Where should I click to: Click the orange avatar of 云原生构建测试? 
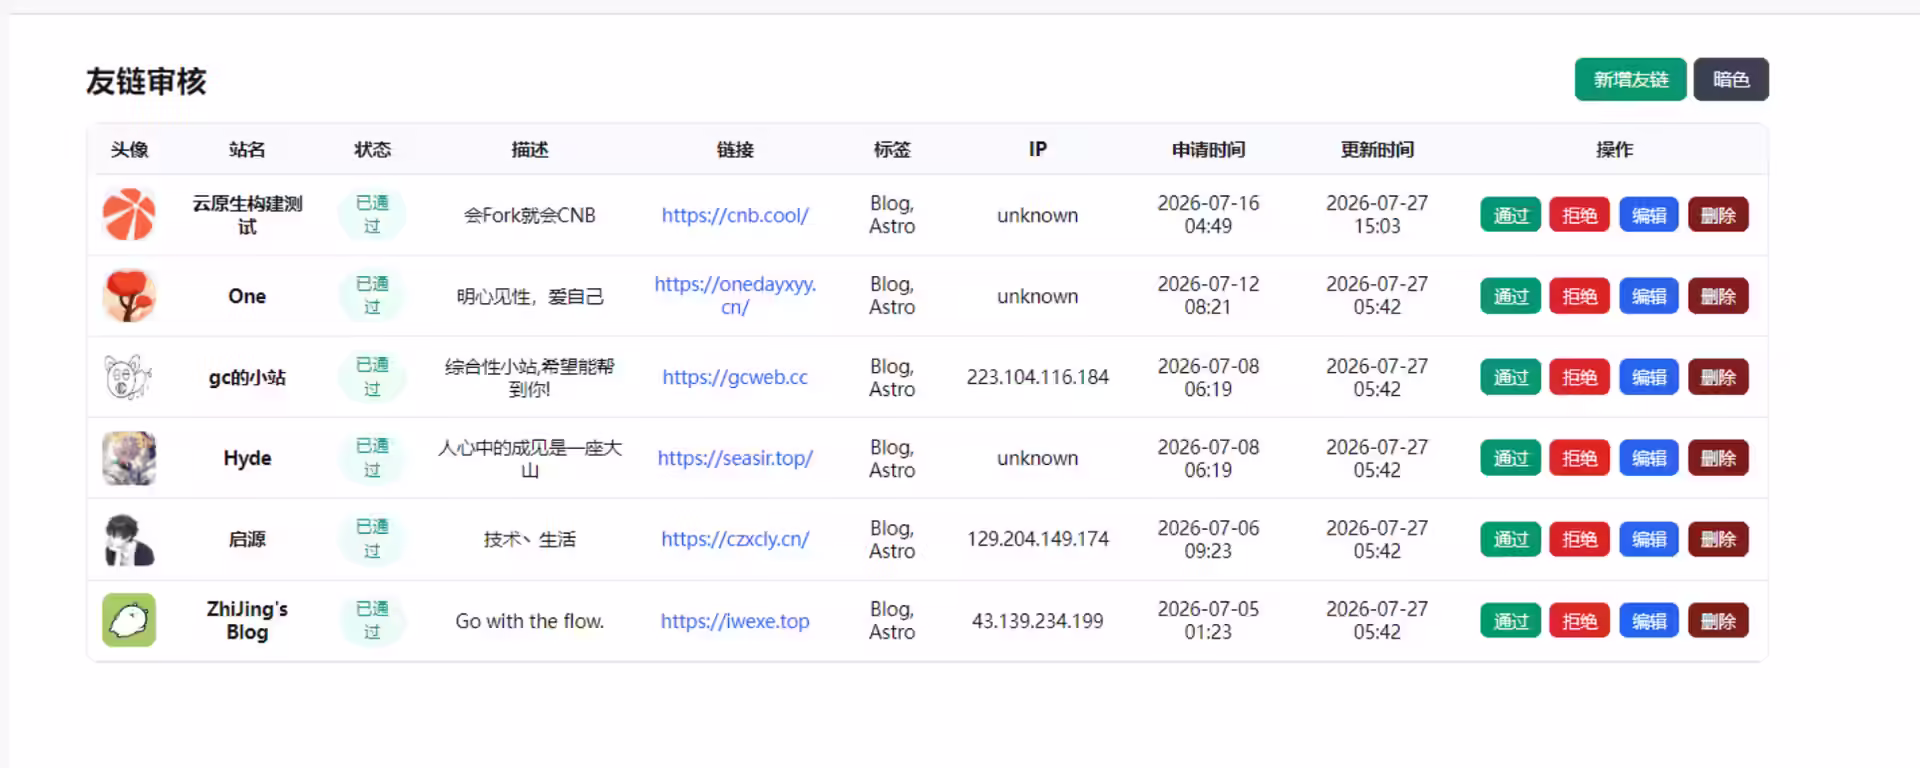point(129,215)
